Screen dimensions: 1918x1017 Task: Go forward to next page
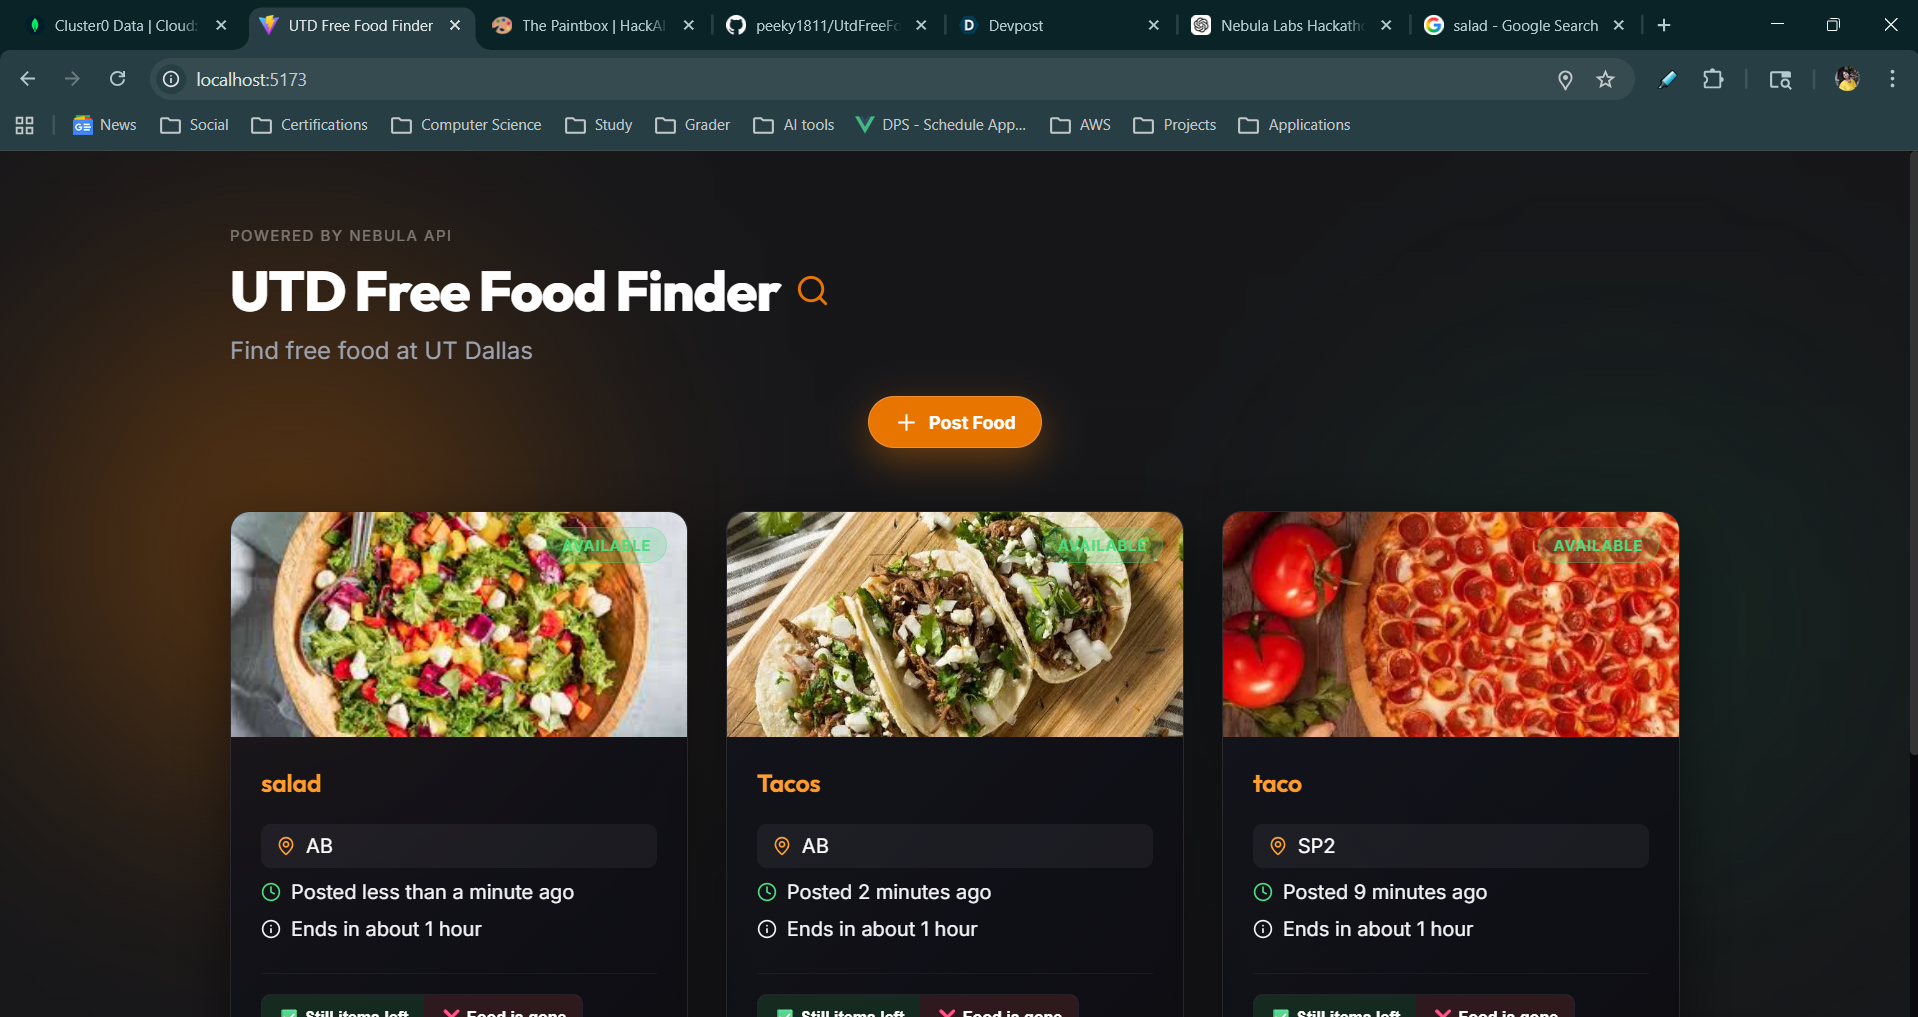pos(72,79)
